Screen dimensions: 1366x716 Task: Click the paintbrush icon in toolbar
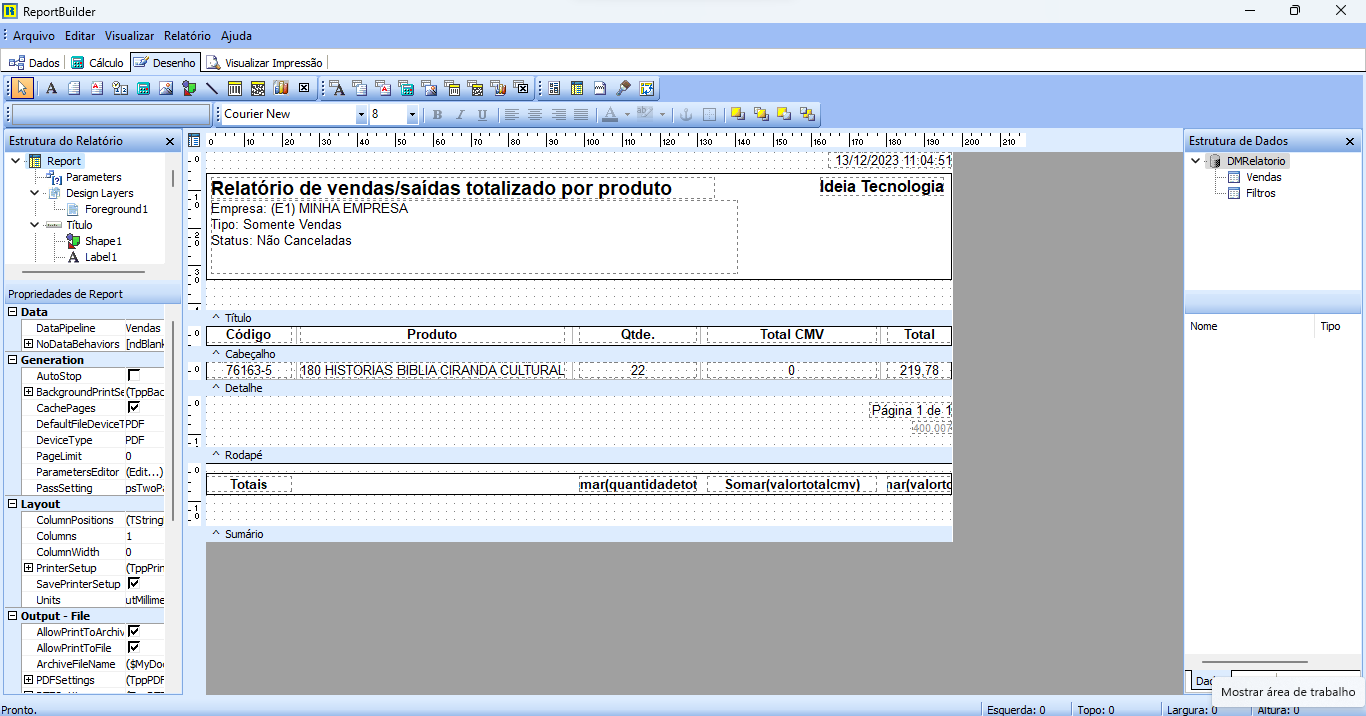coord(624,88)
